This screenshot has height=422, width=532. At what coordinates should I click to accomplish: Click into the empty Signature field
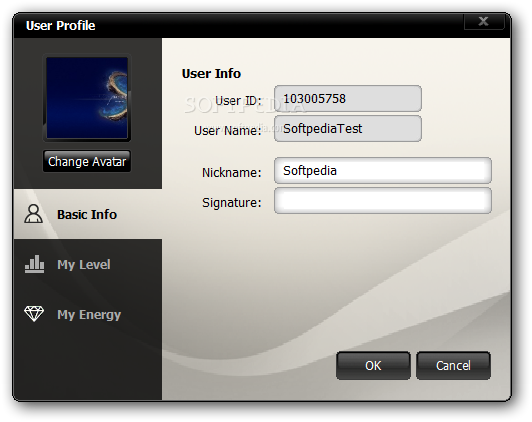point(383,201)
